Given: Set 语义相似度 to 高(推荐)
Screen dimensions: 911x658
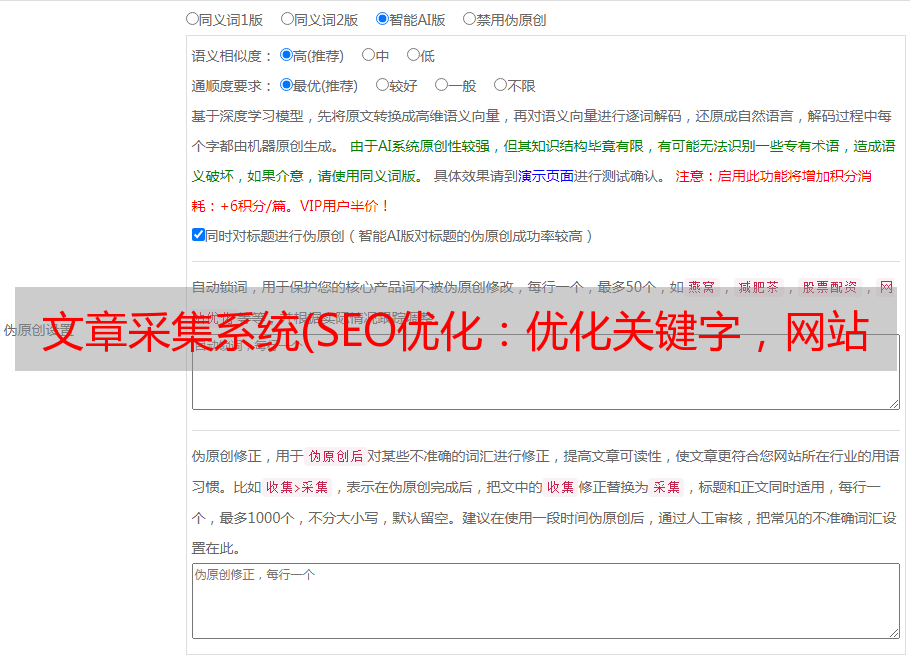Looking at the screenshot, I should tap(286, 55).
